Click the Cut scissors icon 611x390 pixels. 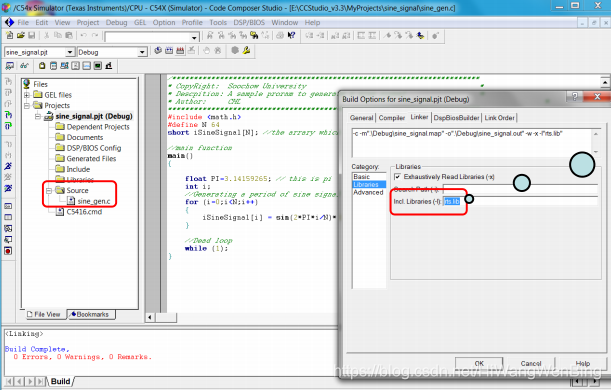click(x=46, y=36)
